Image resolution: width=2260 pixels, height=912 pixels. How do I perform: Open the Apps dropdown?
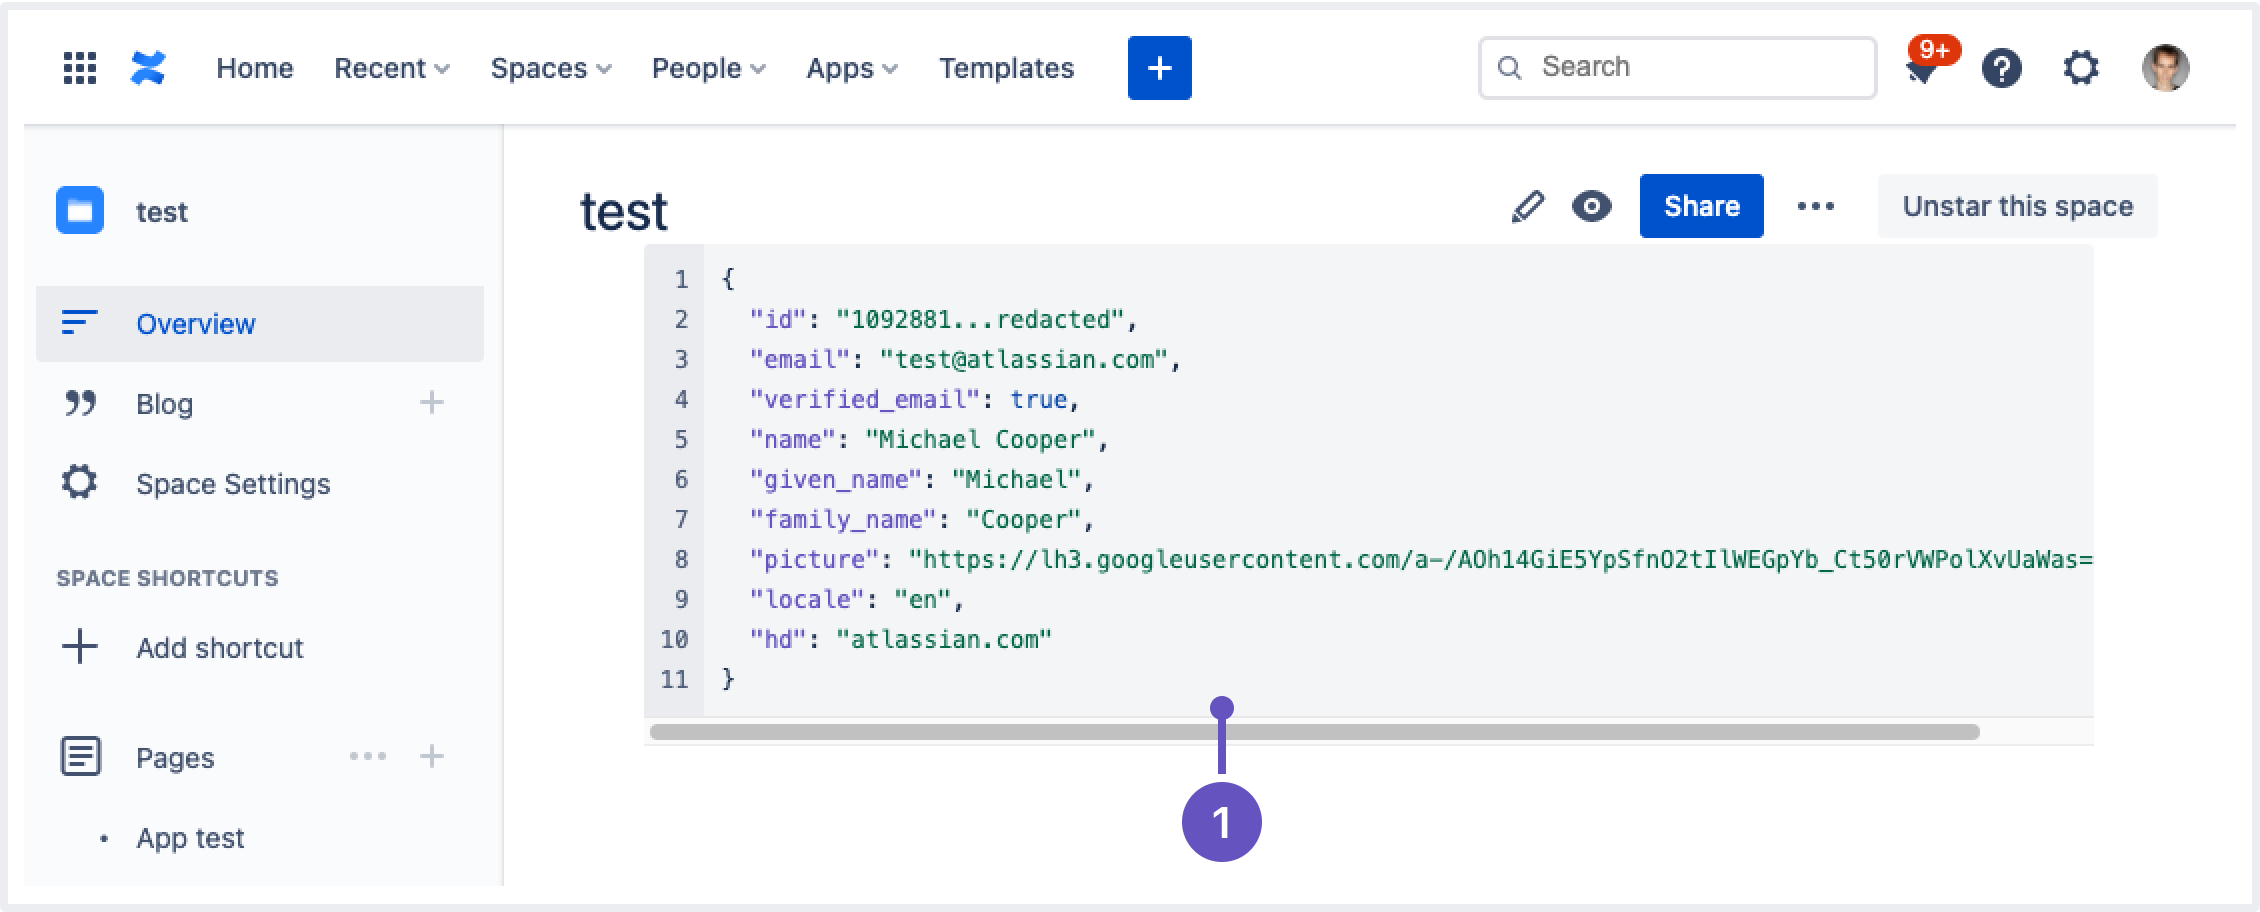(850, 68)
